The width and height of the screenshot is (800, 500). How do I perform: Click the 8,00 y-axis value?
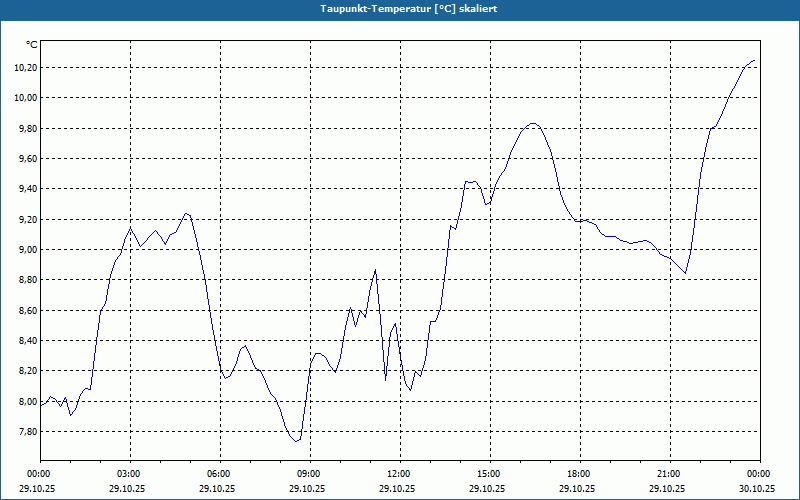coord(29,402)
